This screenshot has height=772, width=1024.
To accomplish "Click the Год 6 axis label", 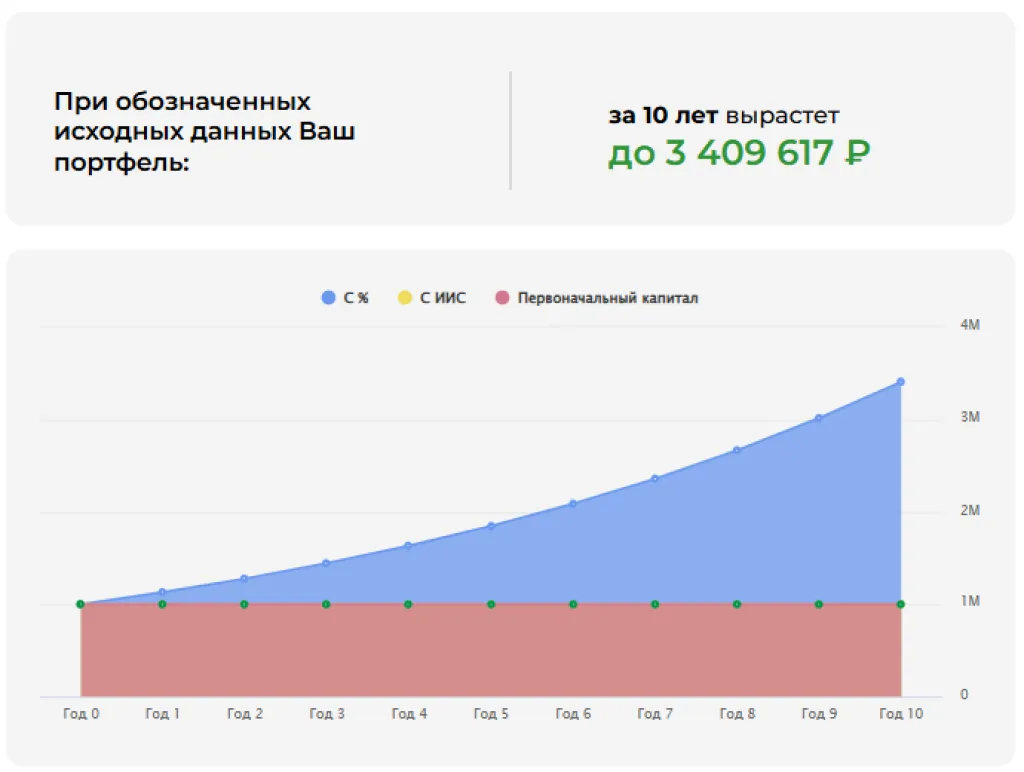I will (x=573, y=714).
